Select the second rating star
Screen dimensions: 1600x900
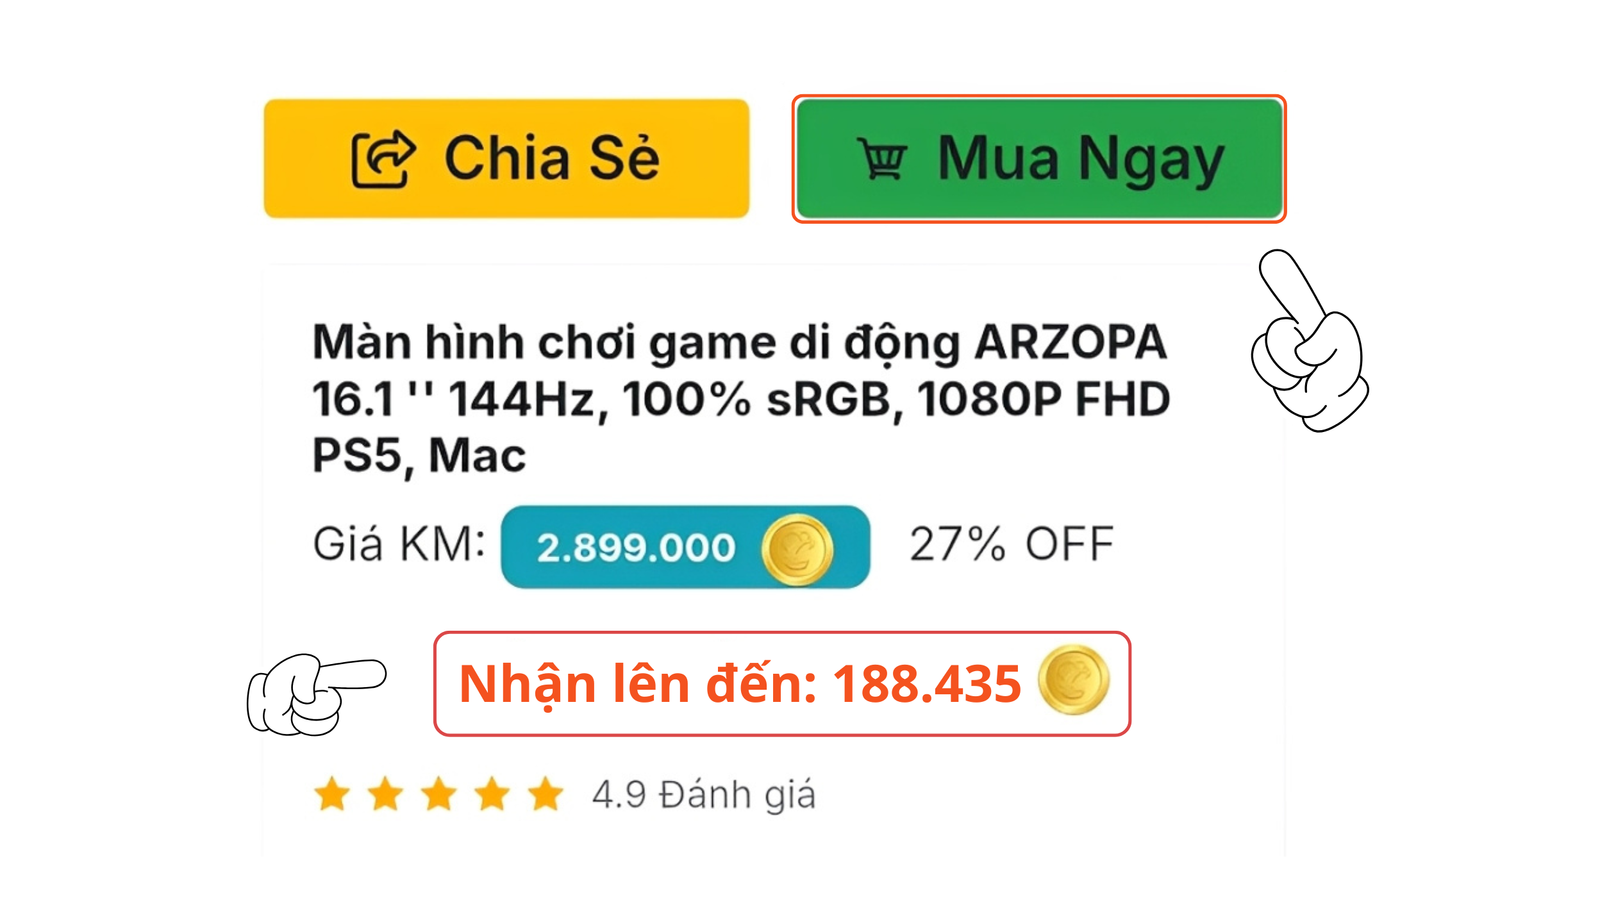click(387, 793)
